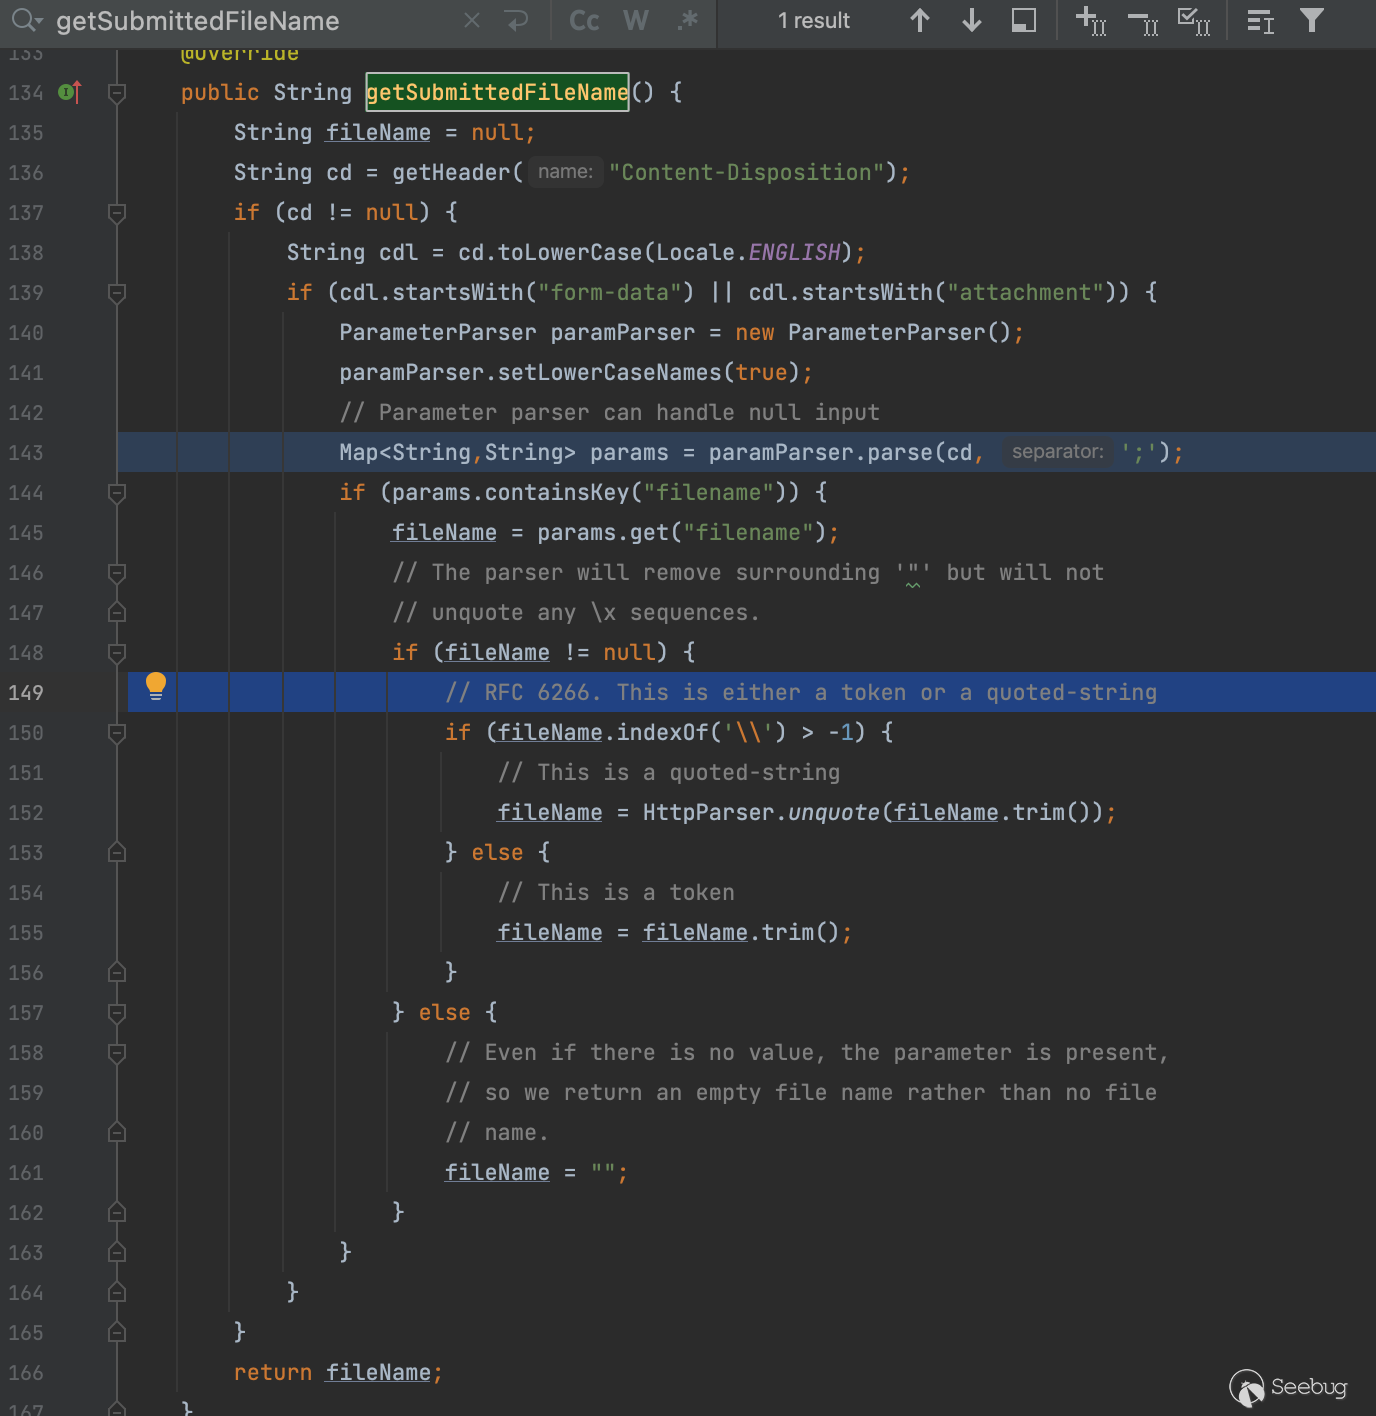Collapse the if (cd != null) block fold

click(117, 213)
